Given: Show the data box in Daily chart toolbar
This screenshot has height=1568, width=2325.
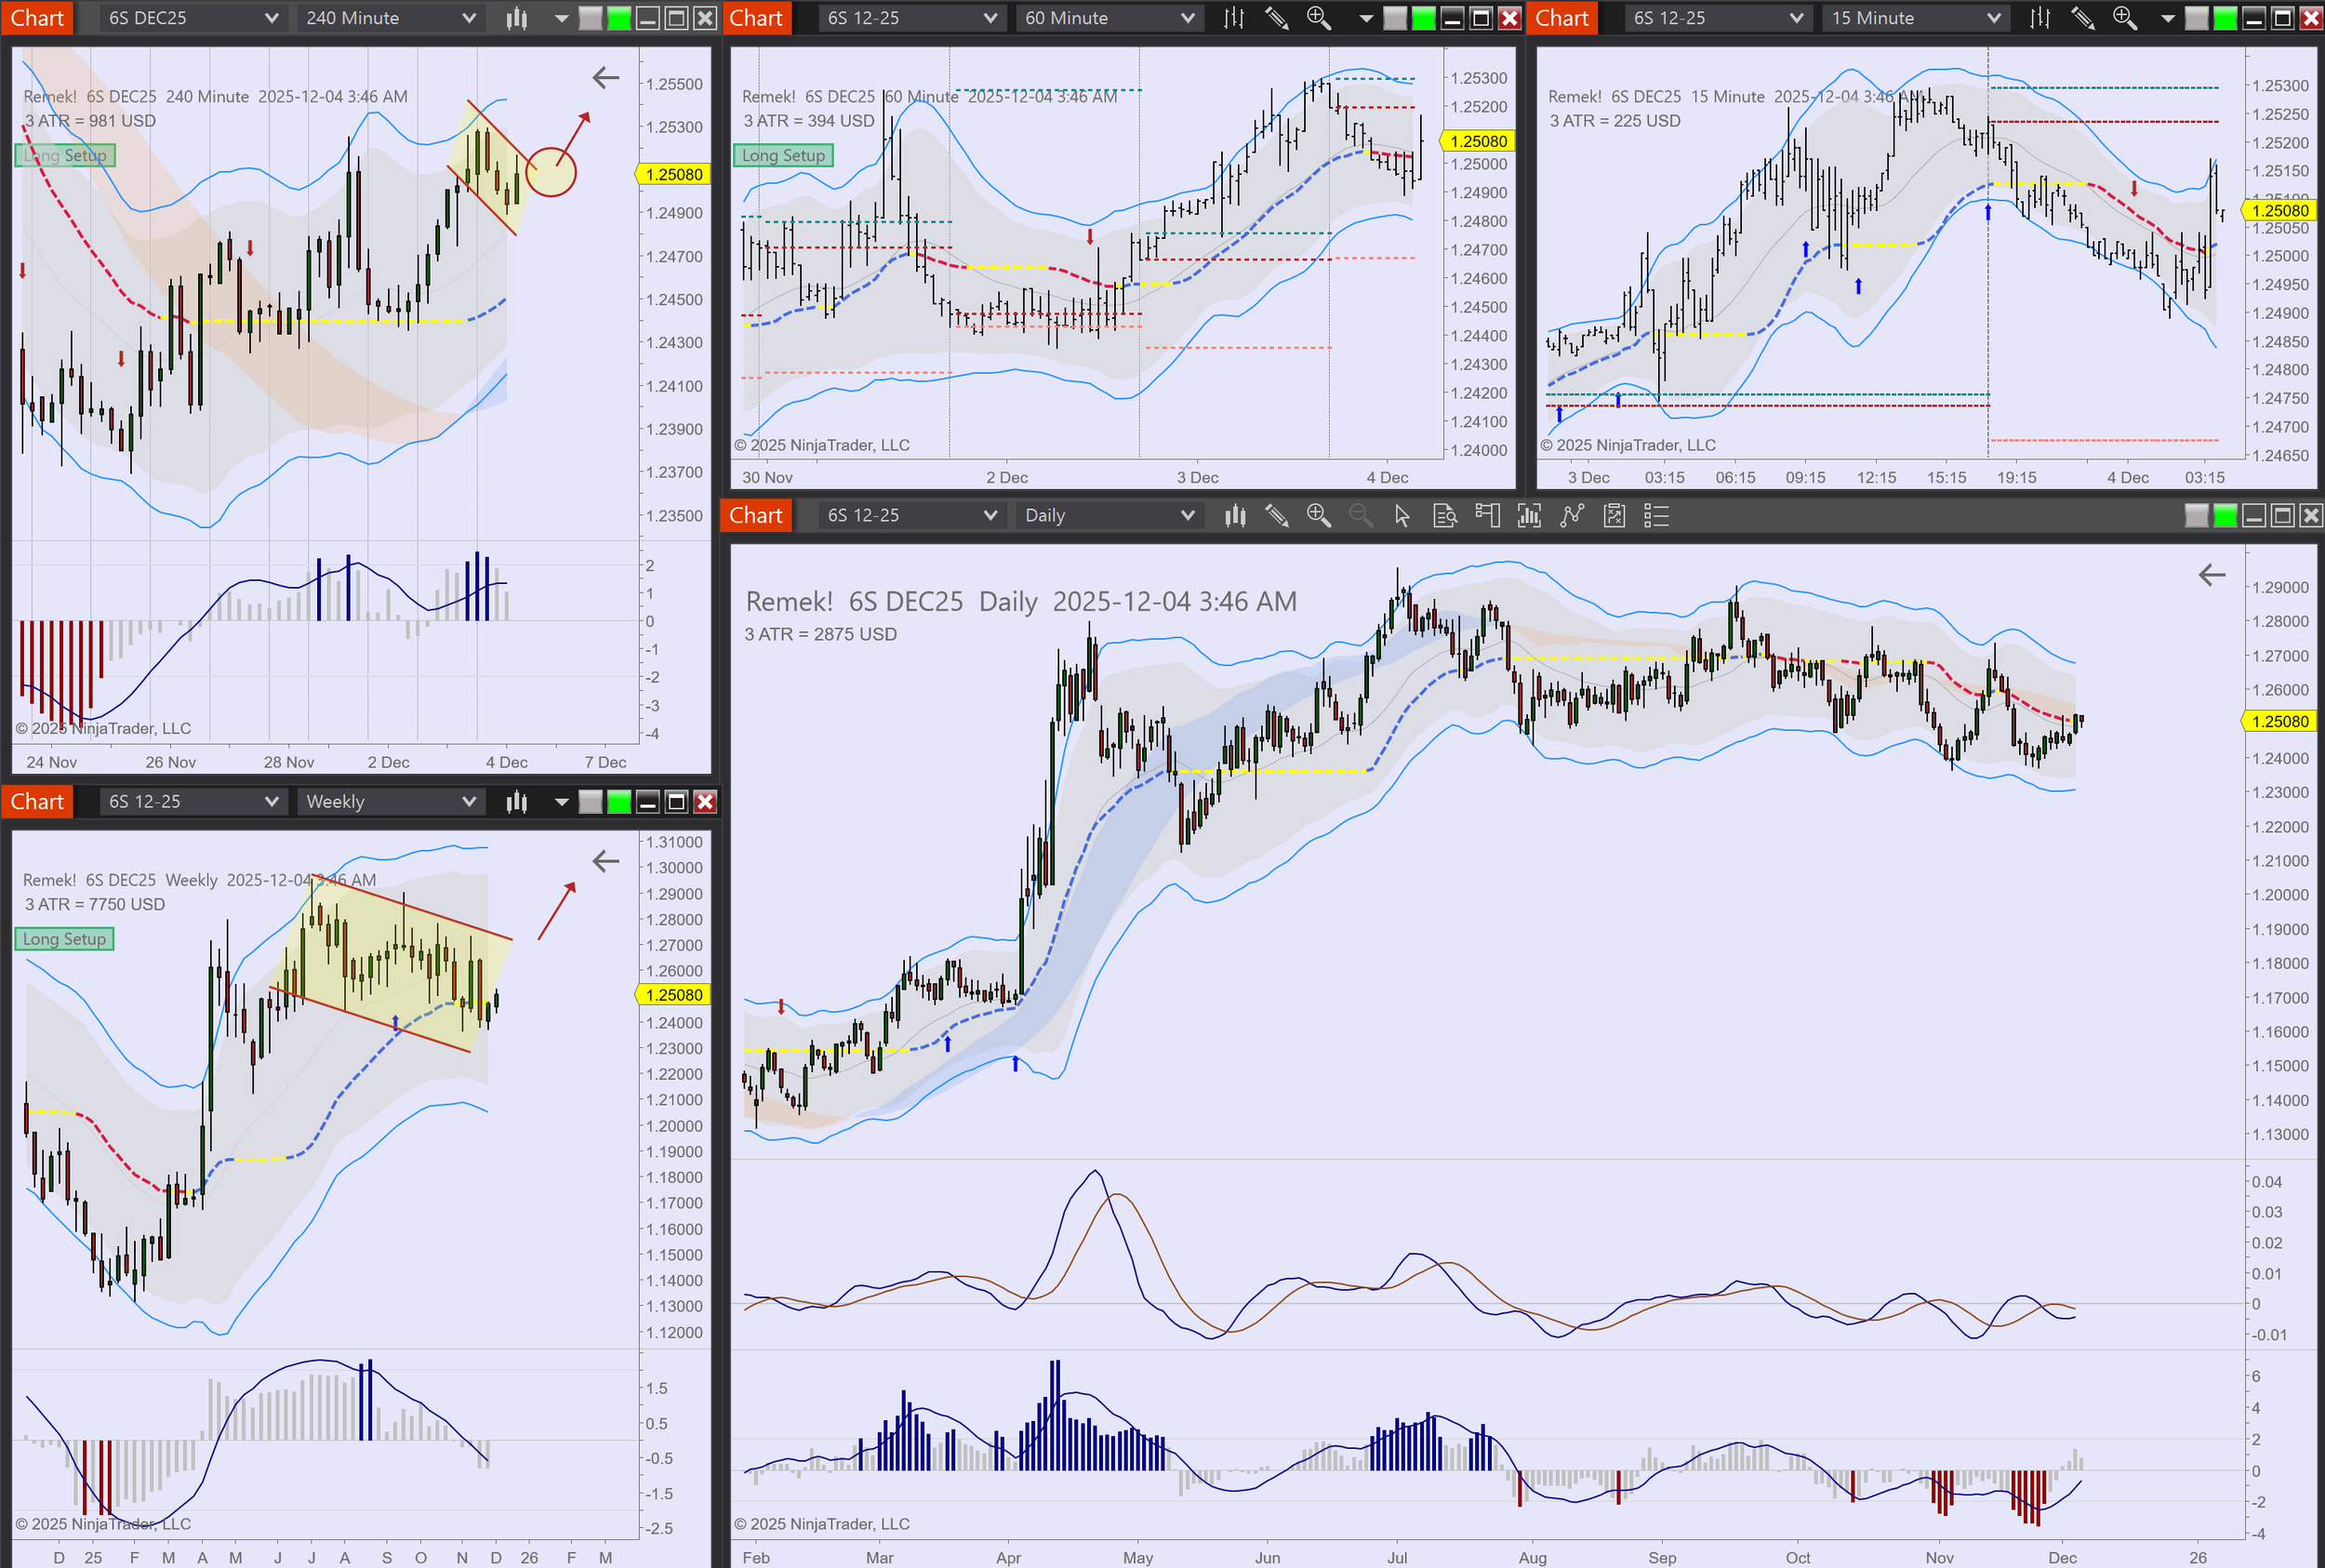Looking at the screenshot, I should pyautogui.click(x=1445, y=515).
